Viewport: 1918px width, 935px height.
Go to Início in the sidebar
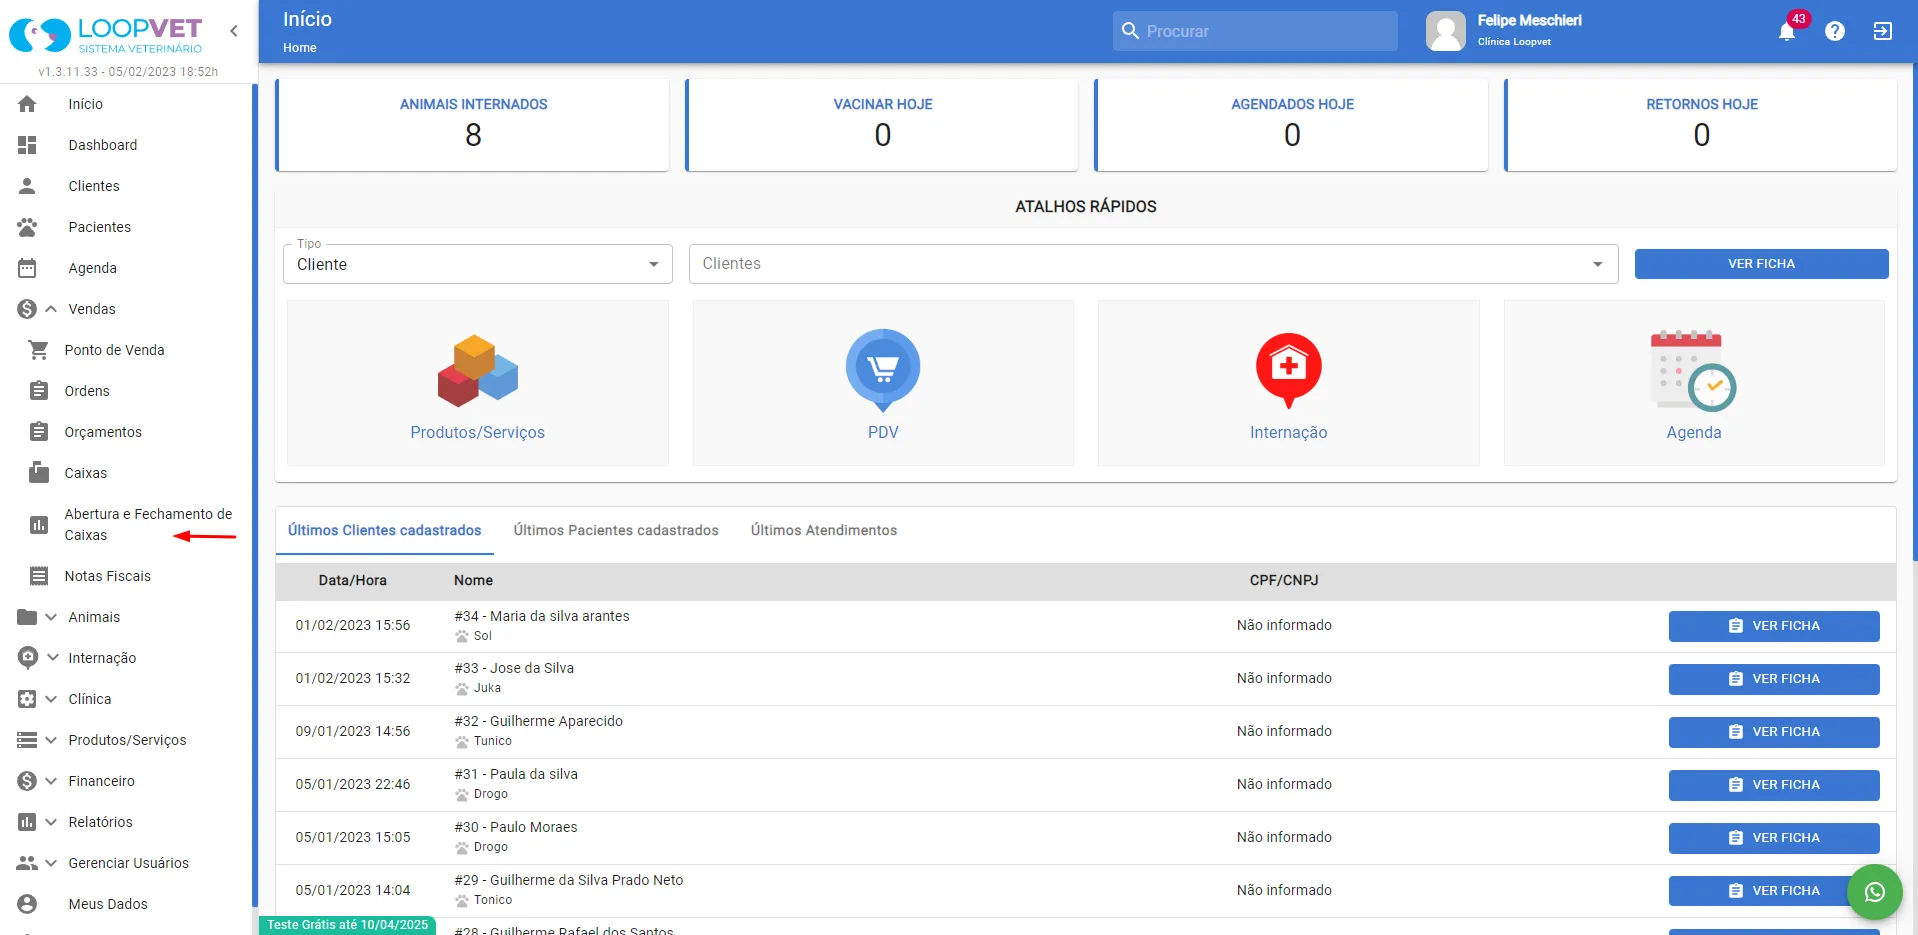tap(126, 104)
